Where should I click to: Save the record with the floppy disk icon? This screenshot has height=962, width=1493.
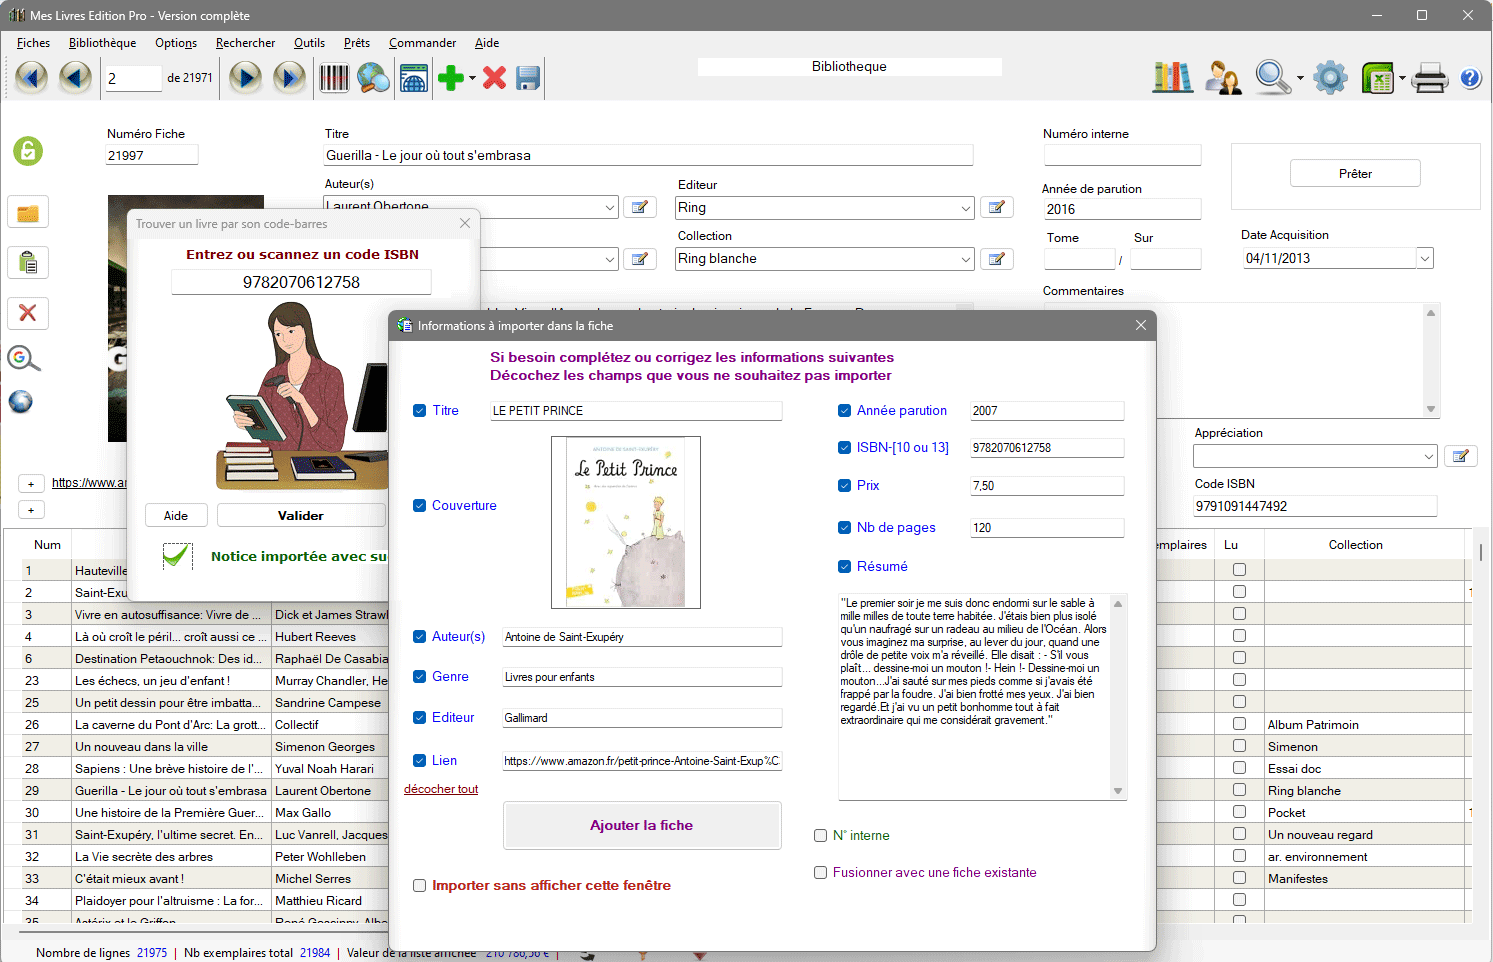pos(528,77)
